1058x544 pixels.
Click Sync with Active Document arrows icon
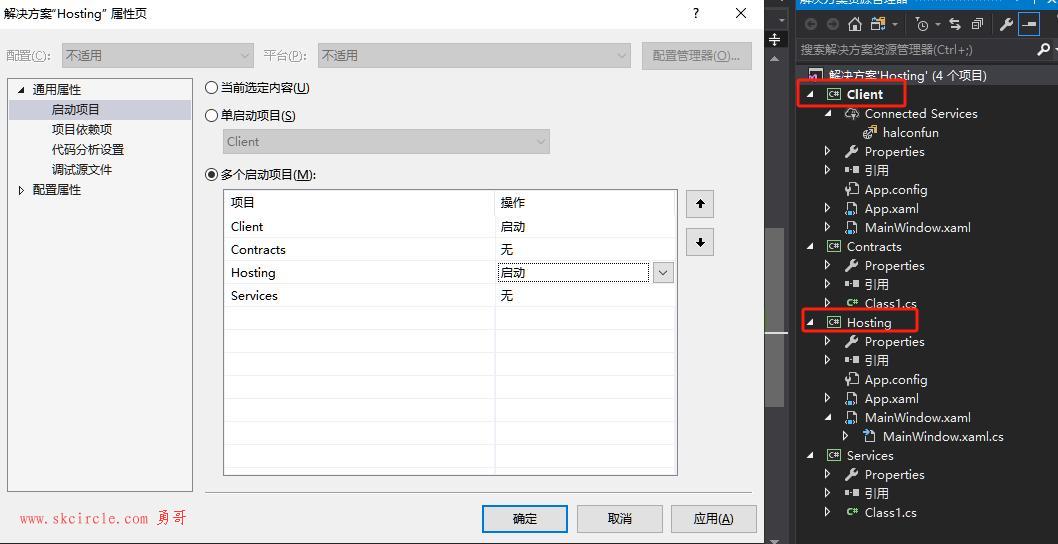coord(955,24)
